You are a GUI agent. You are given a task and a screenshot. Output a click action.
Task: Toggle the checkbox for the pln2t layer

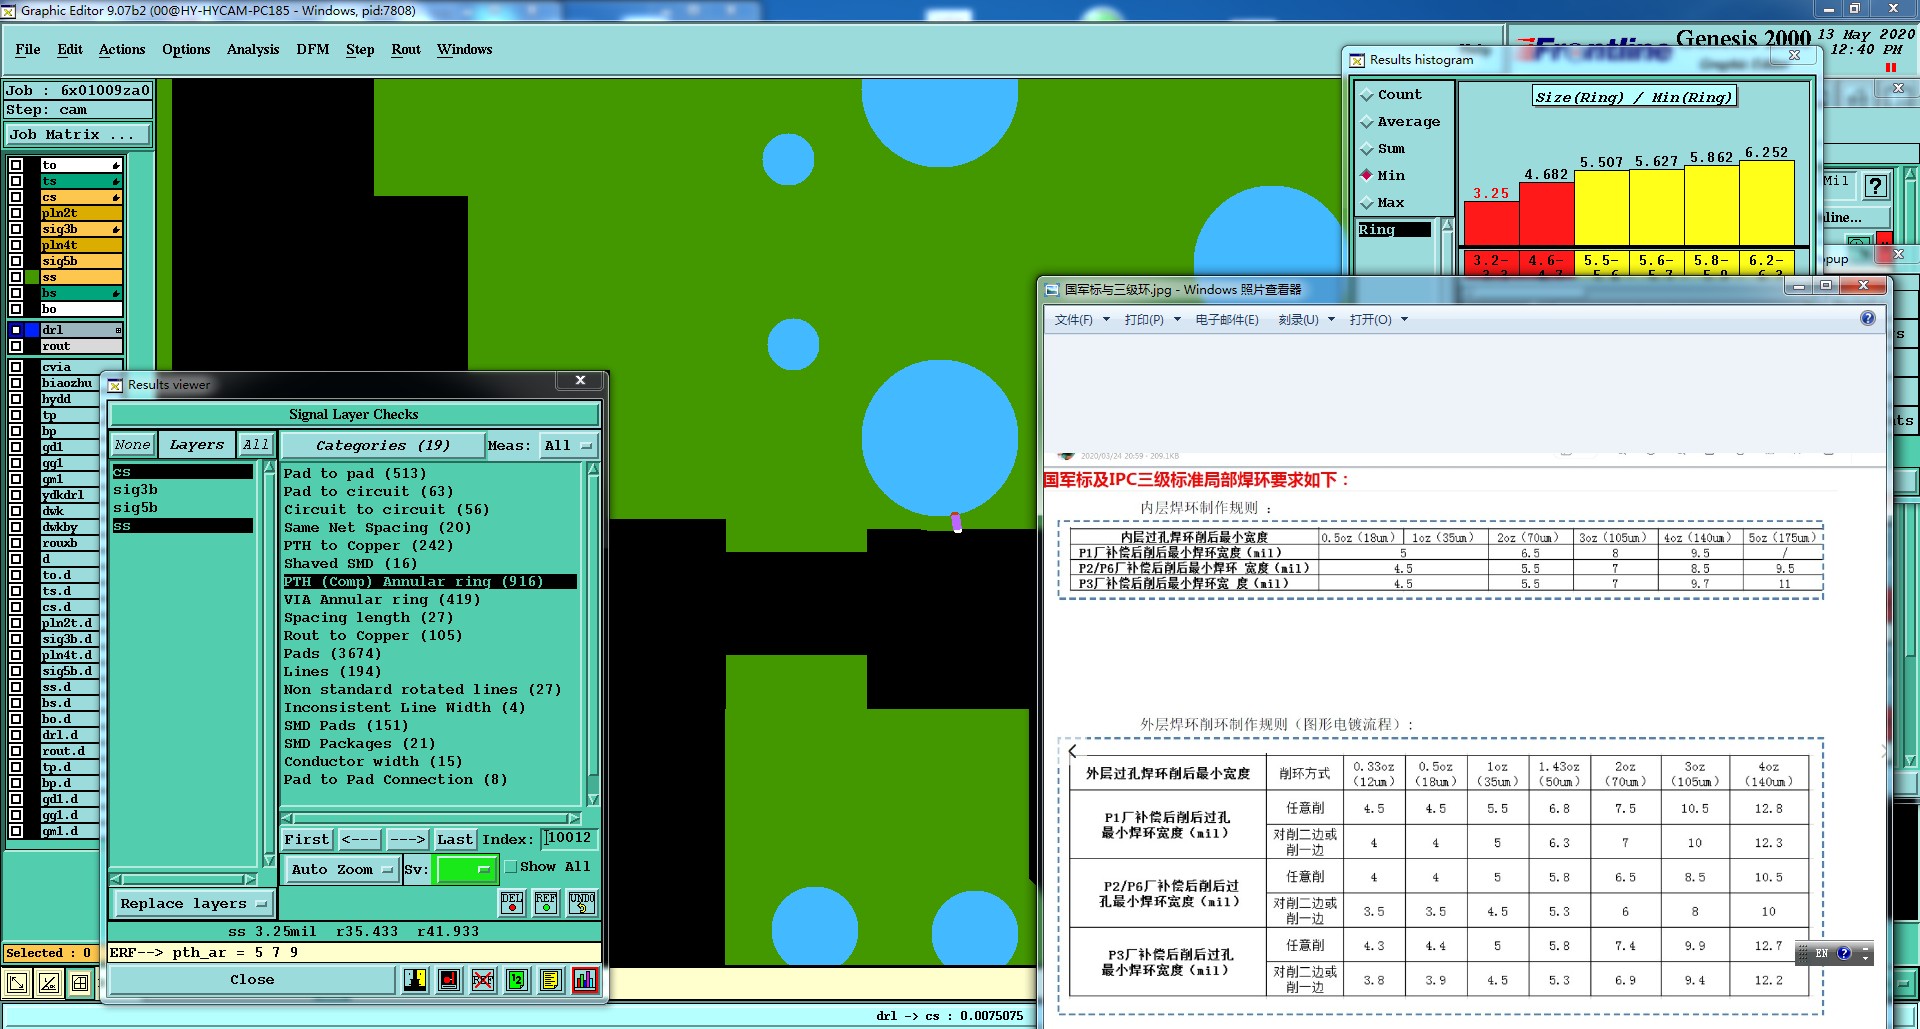coord(16,213)
